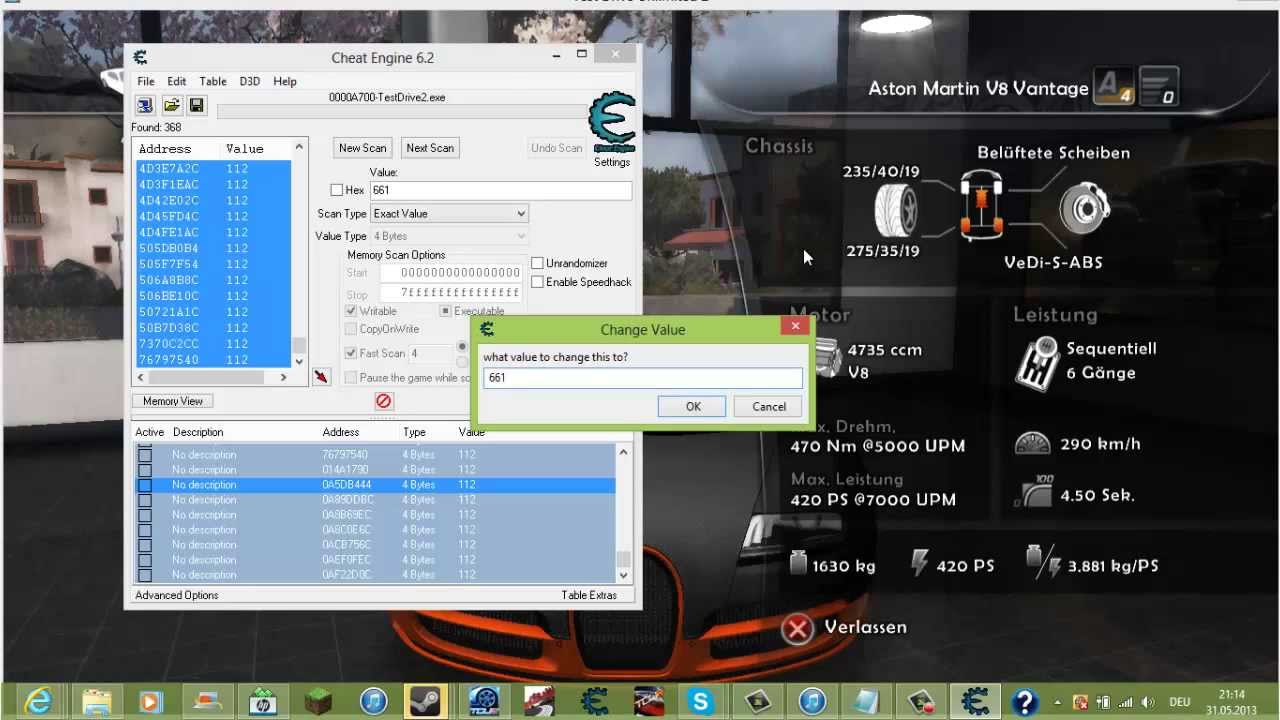The width and height of the screenshot is (1280, 720).
Task: Select found address 4D3E7A2C
Action: [213, 169]
